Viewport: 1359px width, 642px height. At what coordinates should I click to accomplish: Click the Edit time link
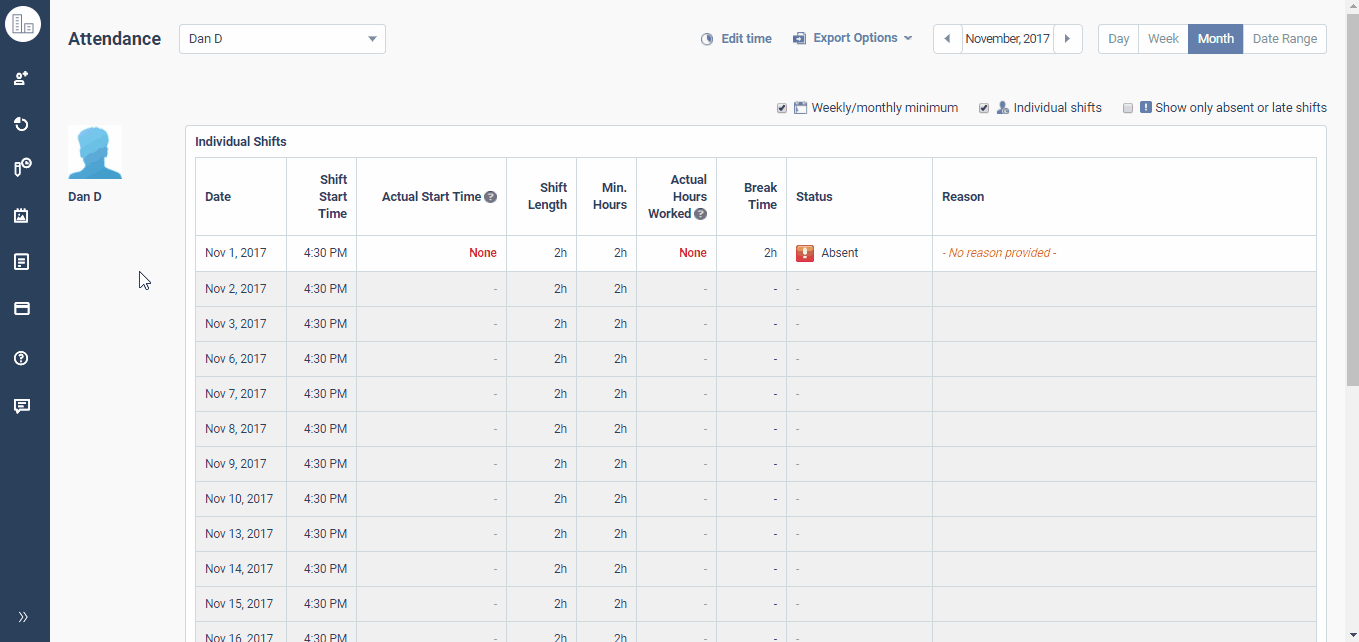tap(736, 39)
